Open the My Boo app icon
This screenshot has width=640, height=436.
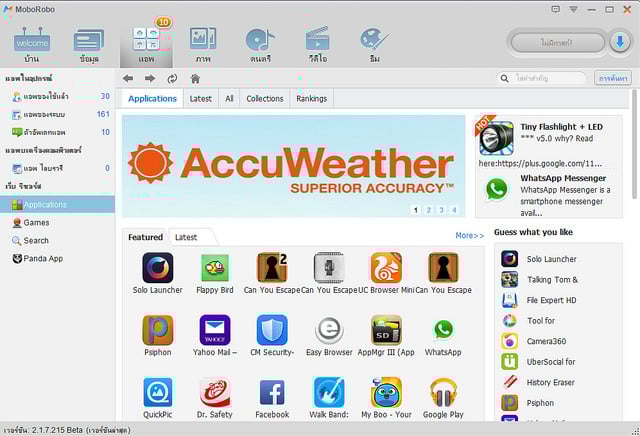(386, 392)
